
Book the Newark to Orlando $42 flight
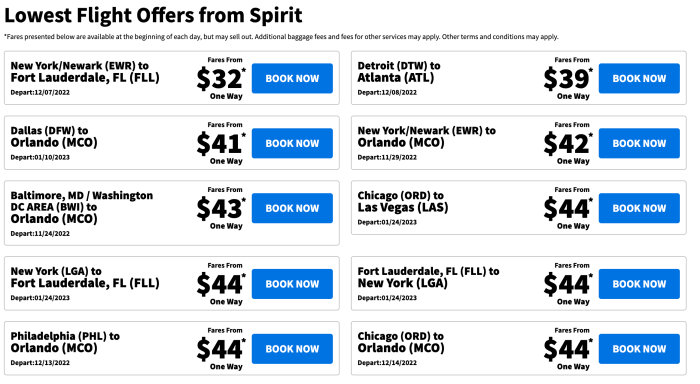(x=639, y=143)
